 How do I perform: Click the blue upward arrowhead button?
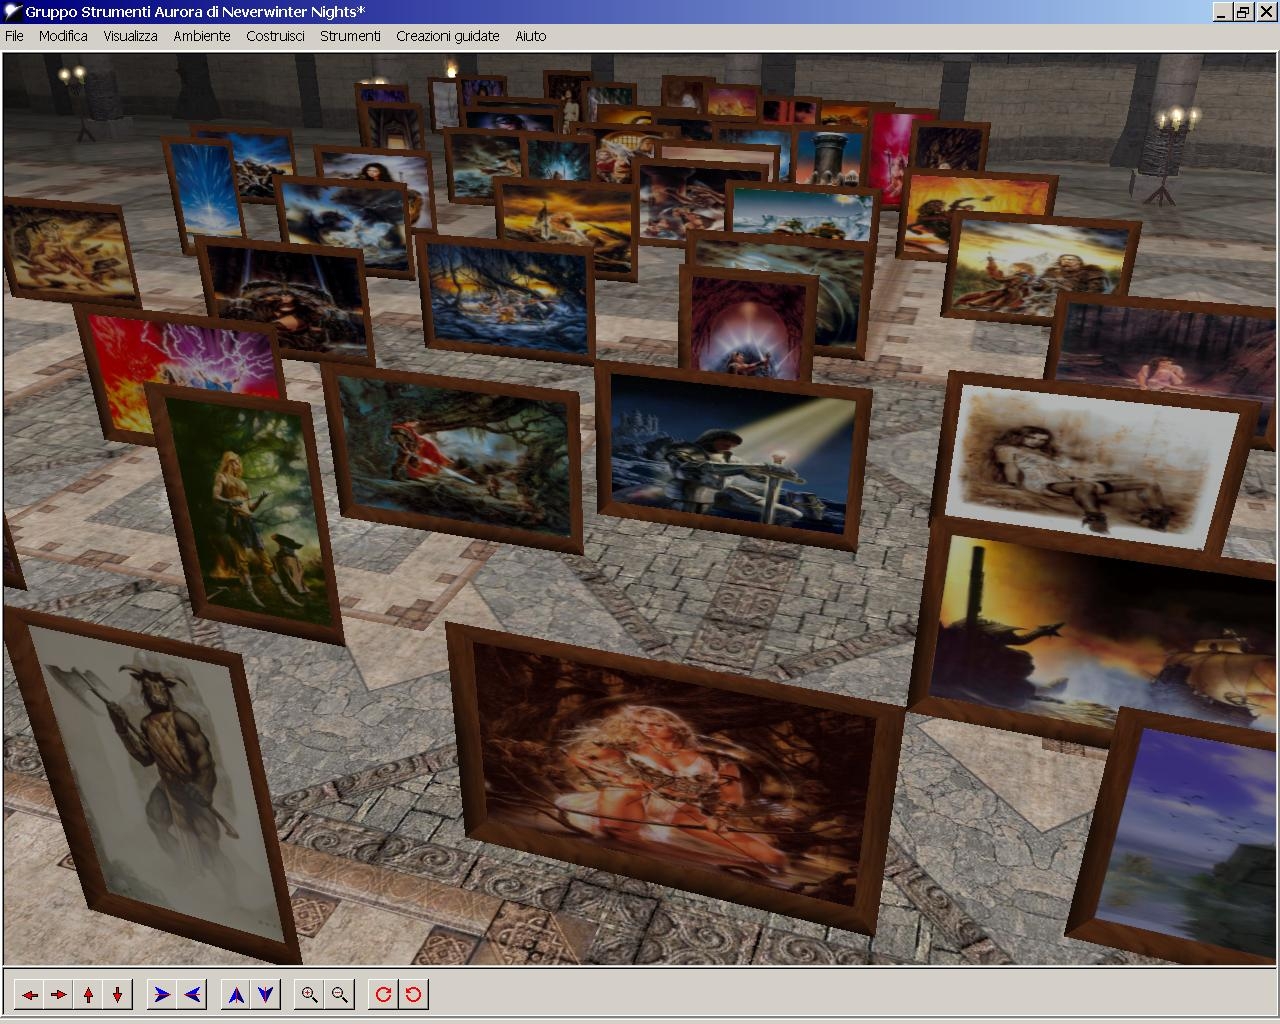point(236,994)
